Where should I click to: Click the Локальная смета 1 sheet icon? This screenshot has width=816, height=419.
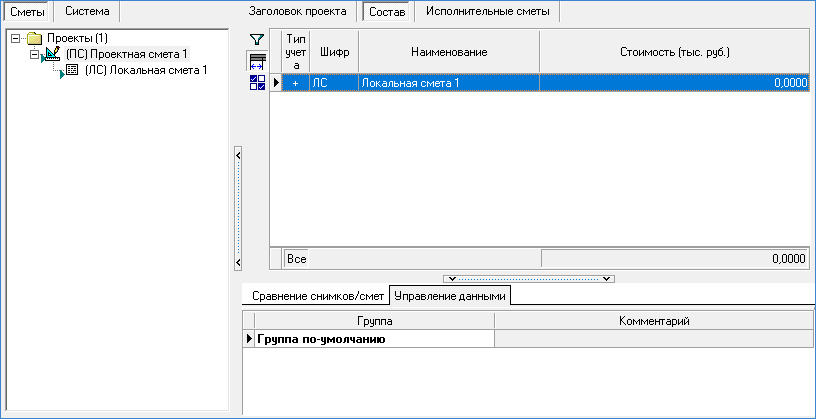[x=71, y=70]
